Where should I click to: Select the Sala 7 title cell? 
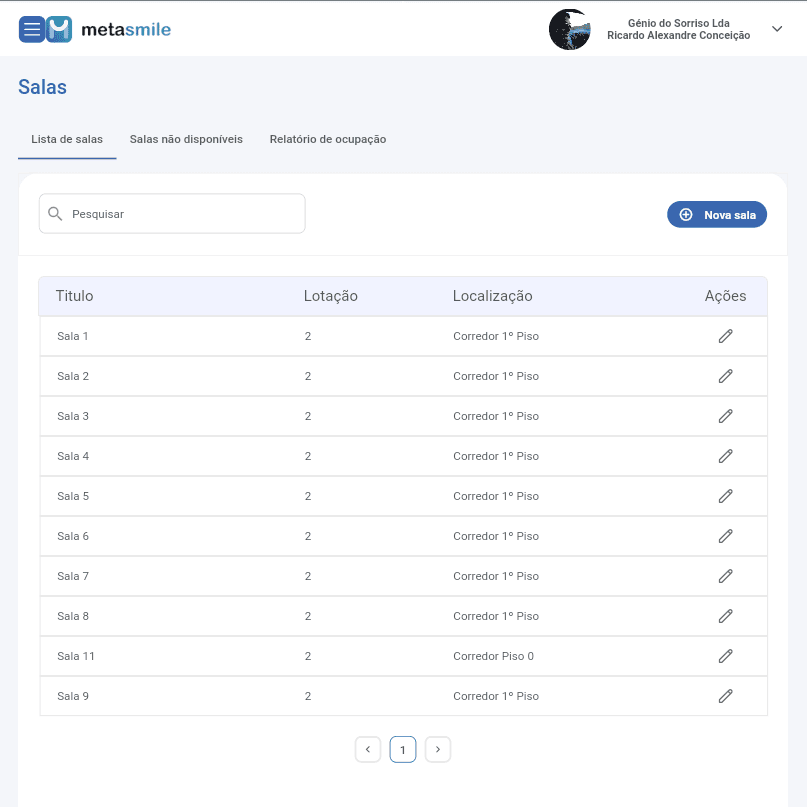tap(73, 576)
